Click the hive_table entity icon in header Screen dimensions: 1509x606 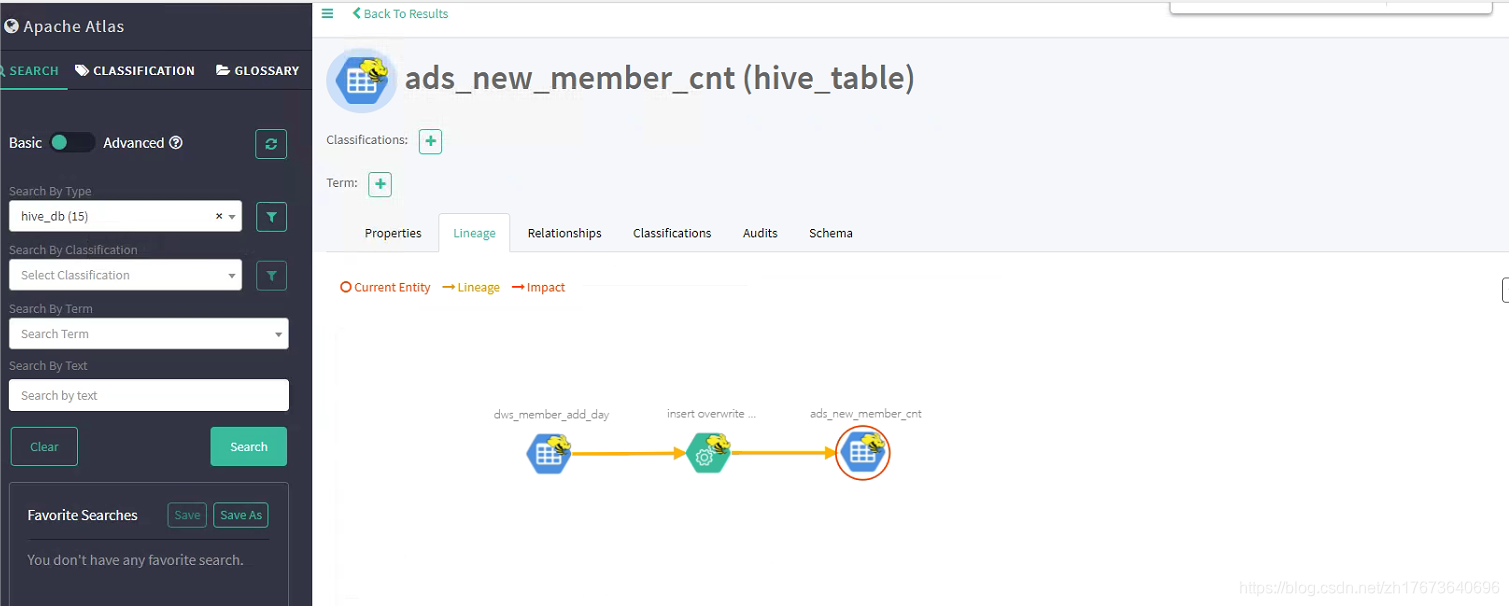click(362, 80)
